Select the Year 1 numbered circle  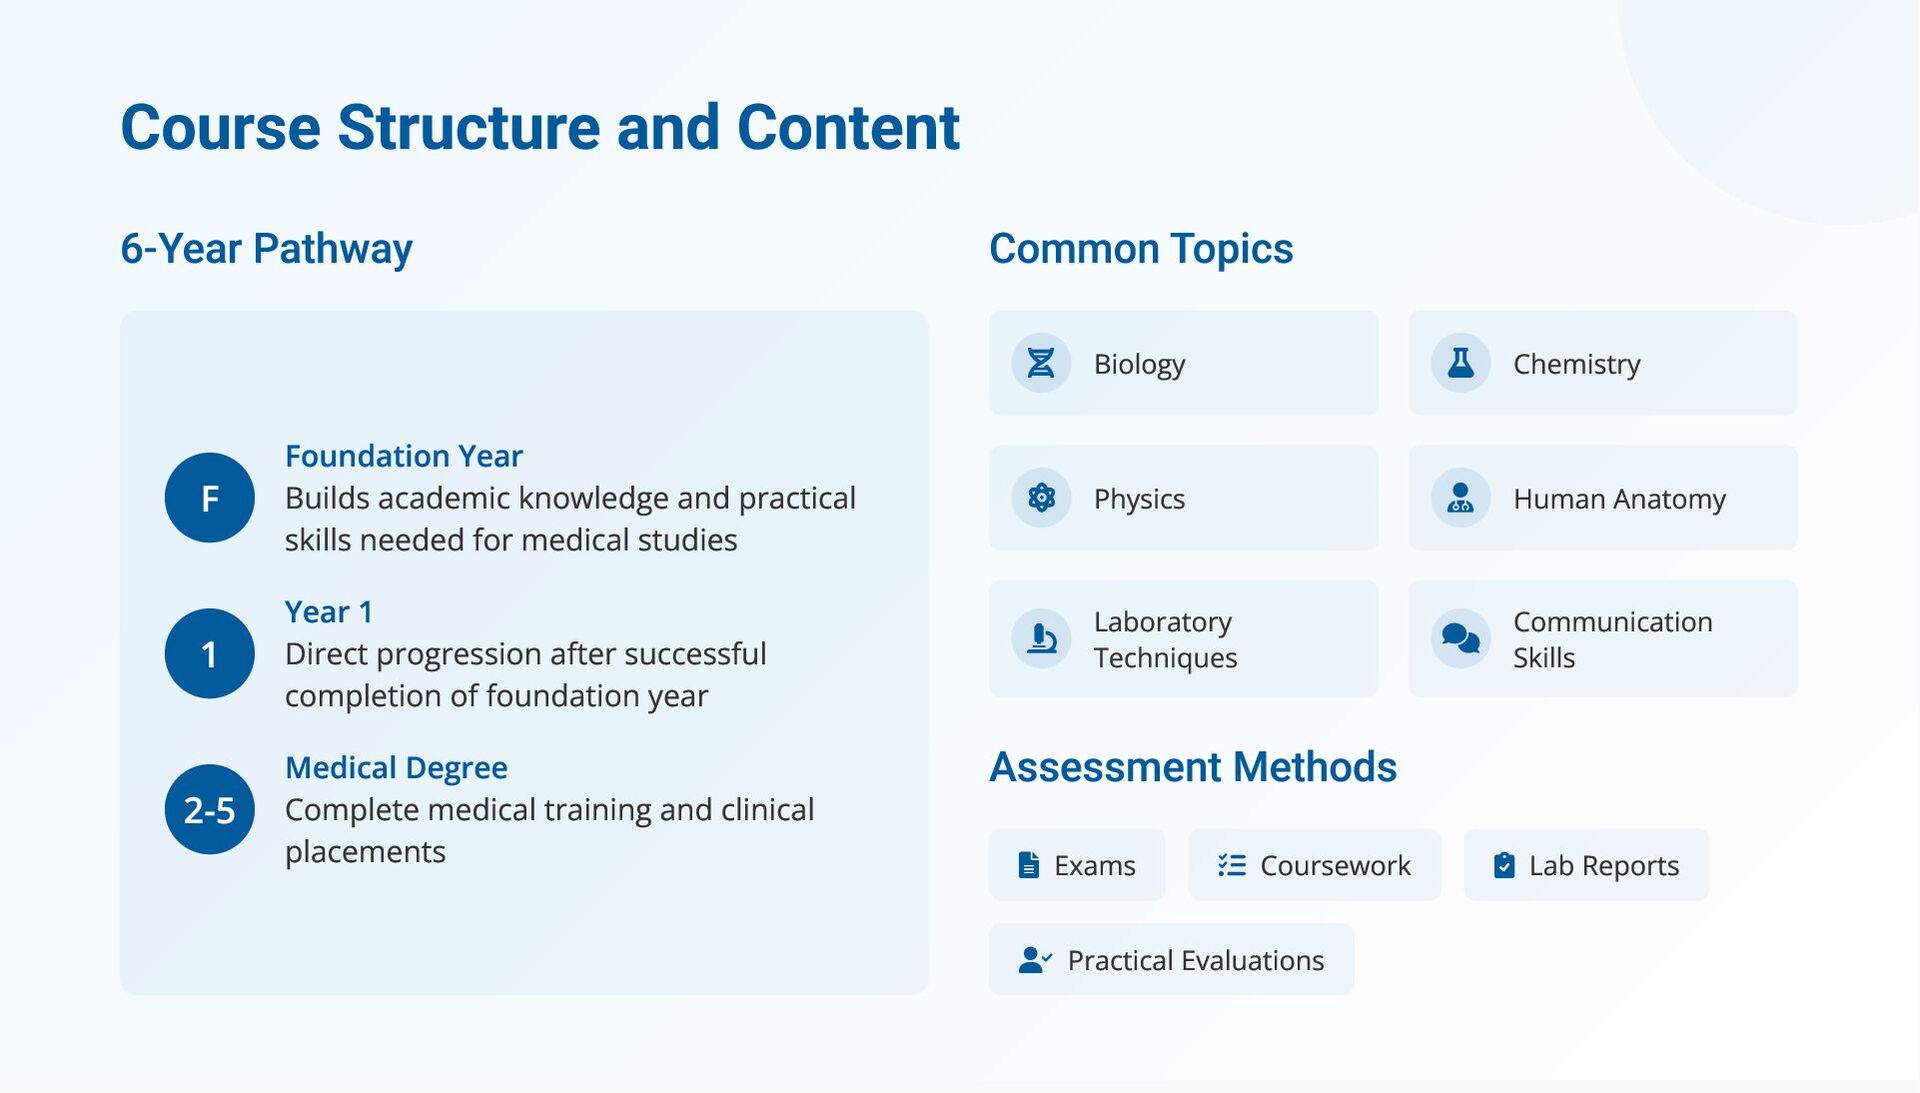coord(209,654)
